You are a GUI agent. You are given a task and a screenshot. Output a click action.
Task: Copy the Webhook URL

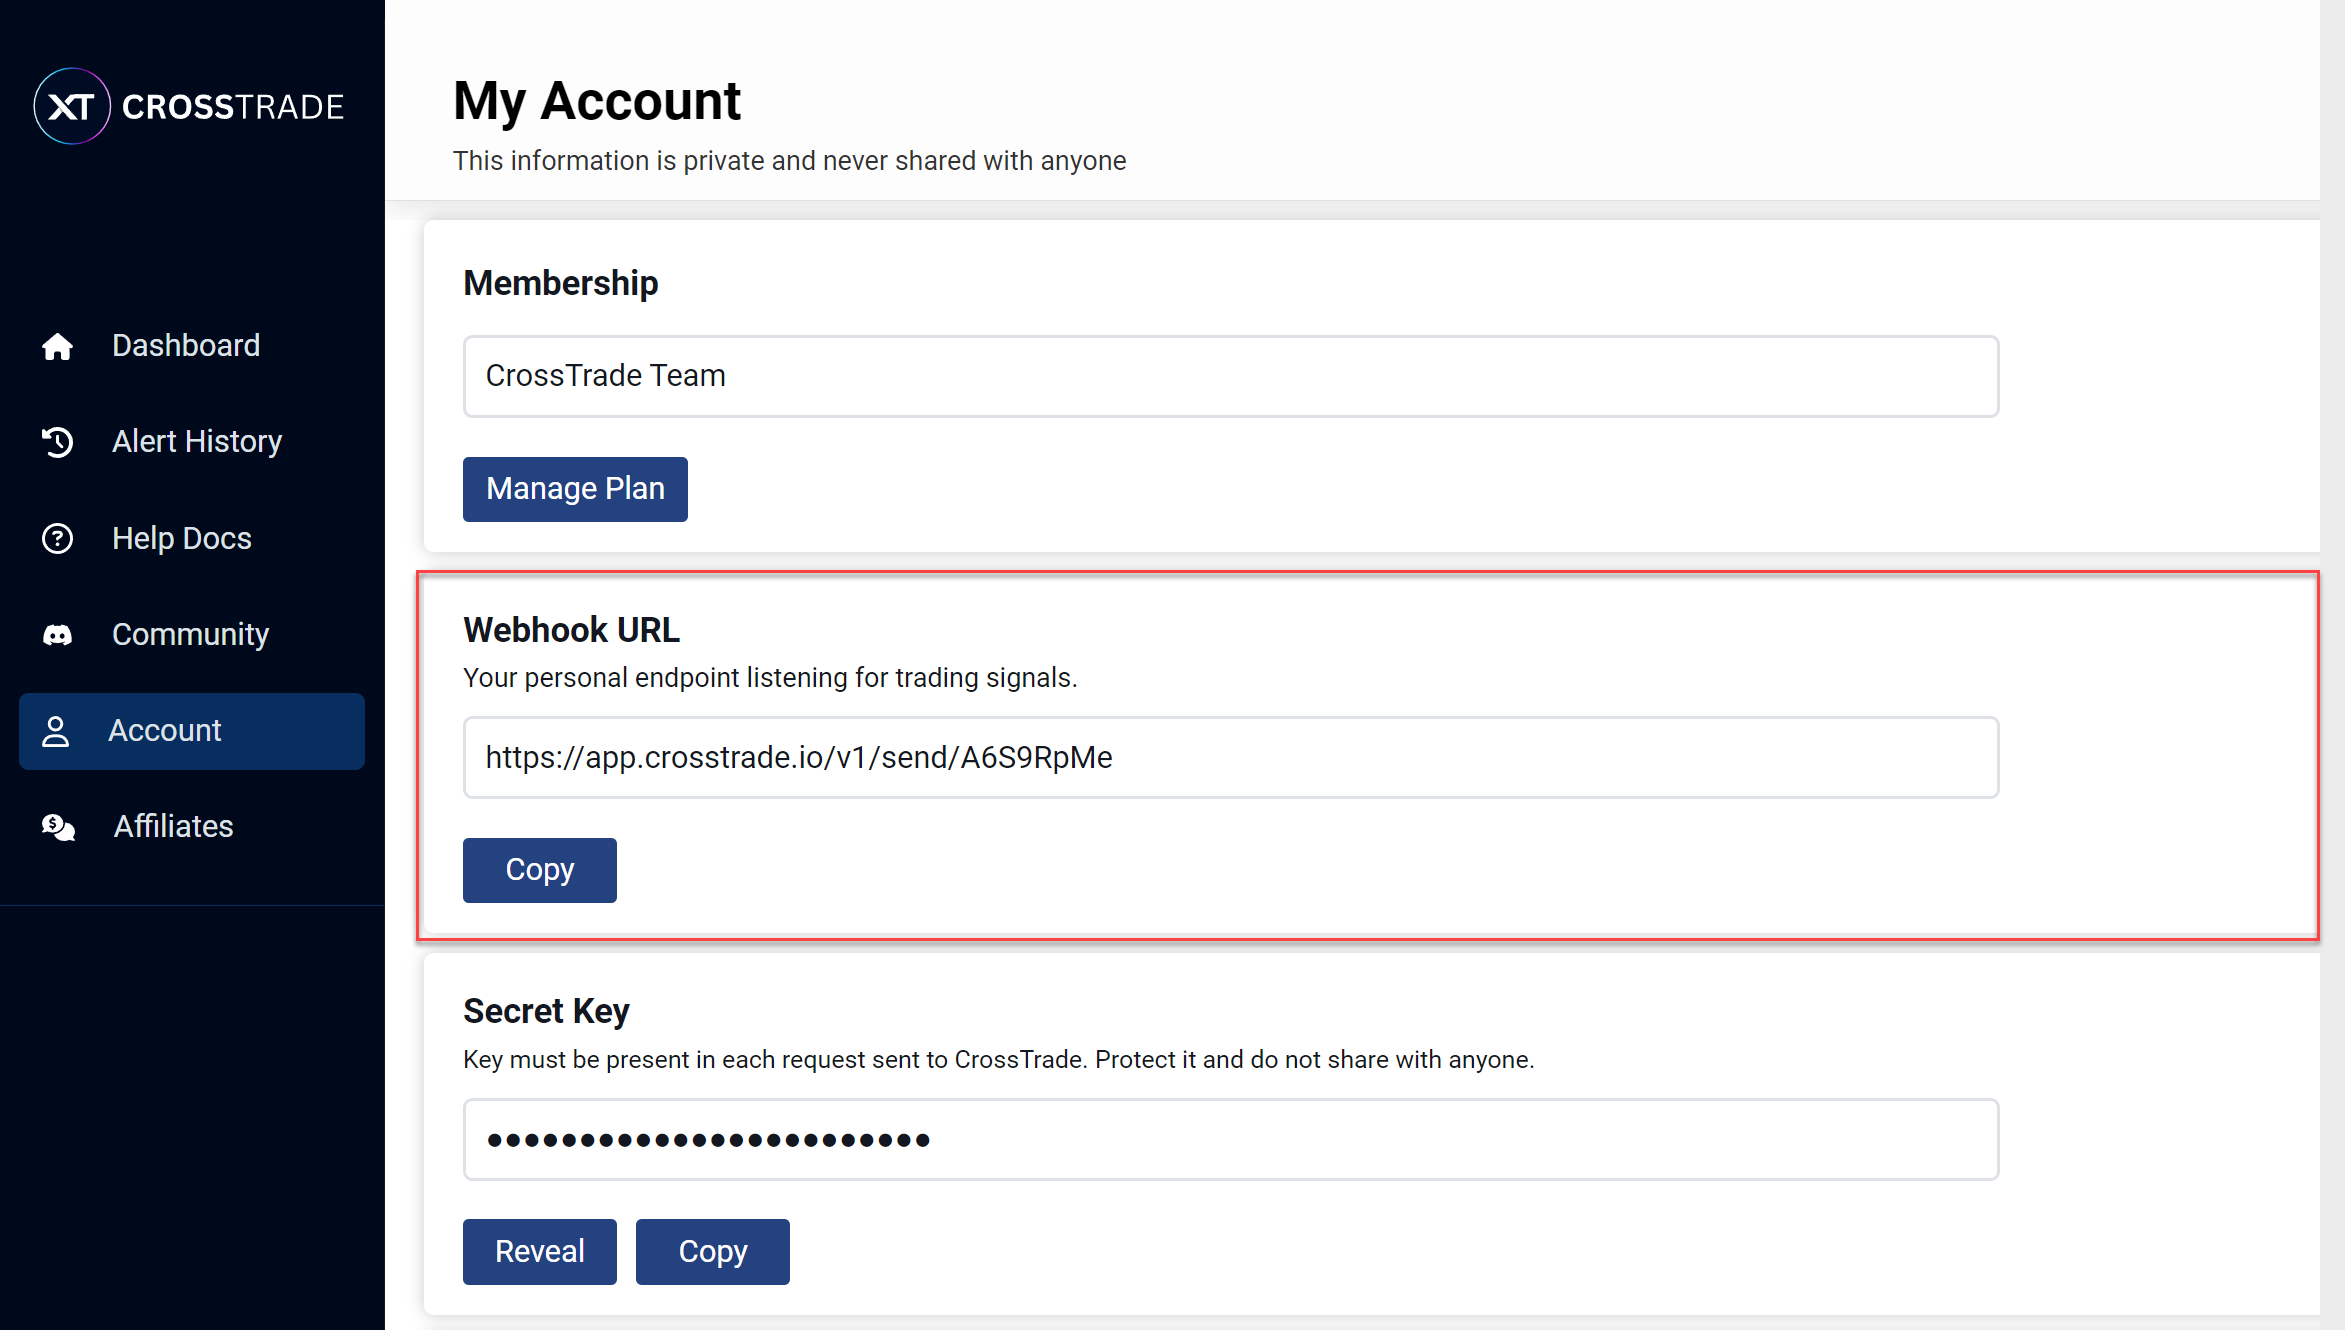(539, 870)
